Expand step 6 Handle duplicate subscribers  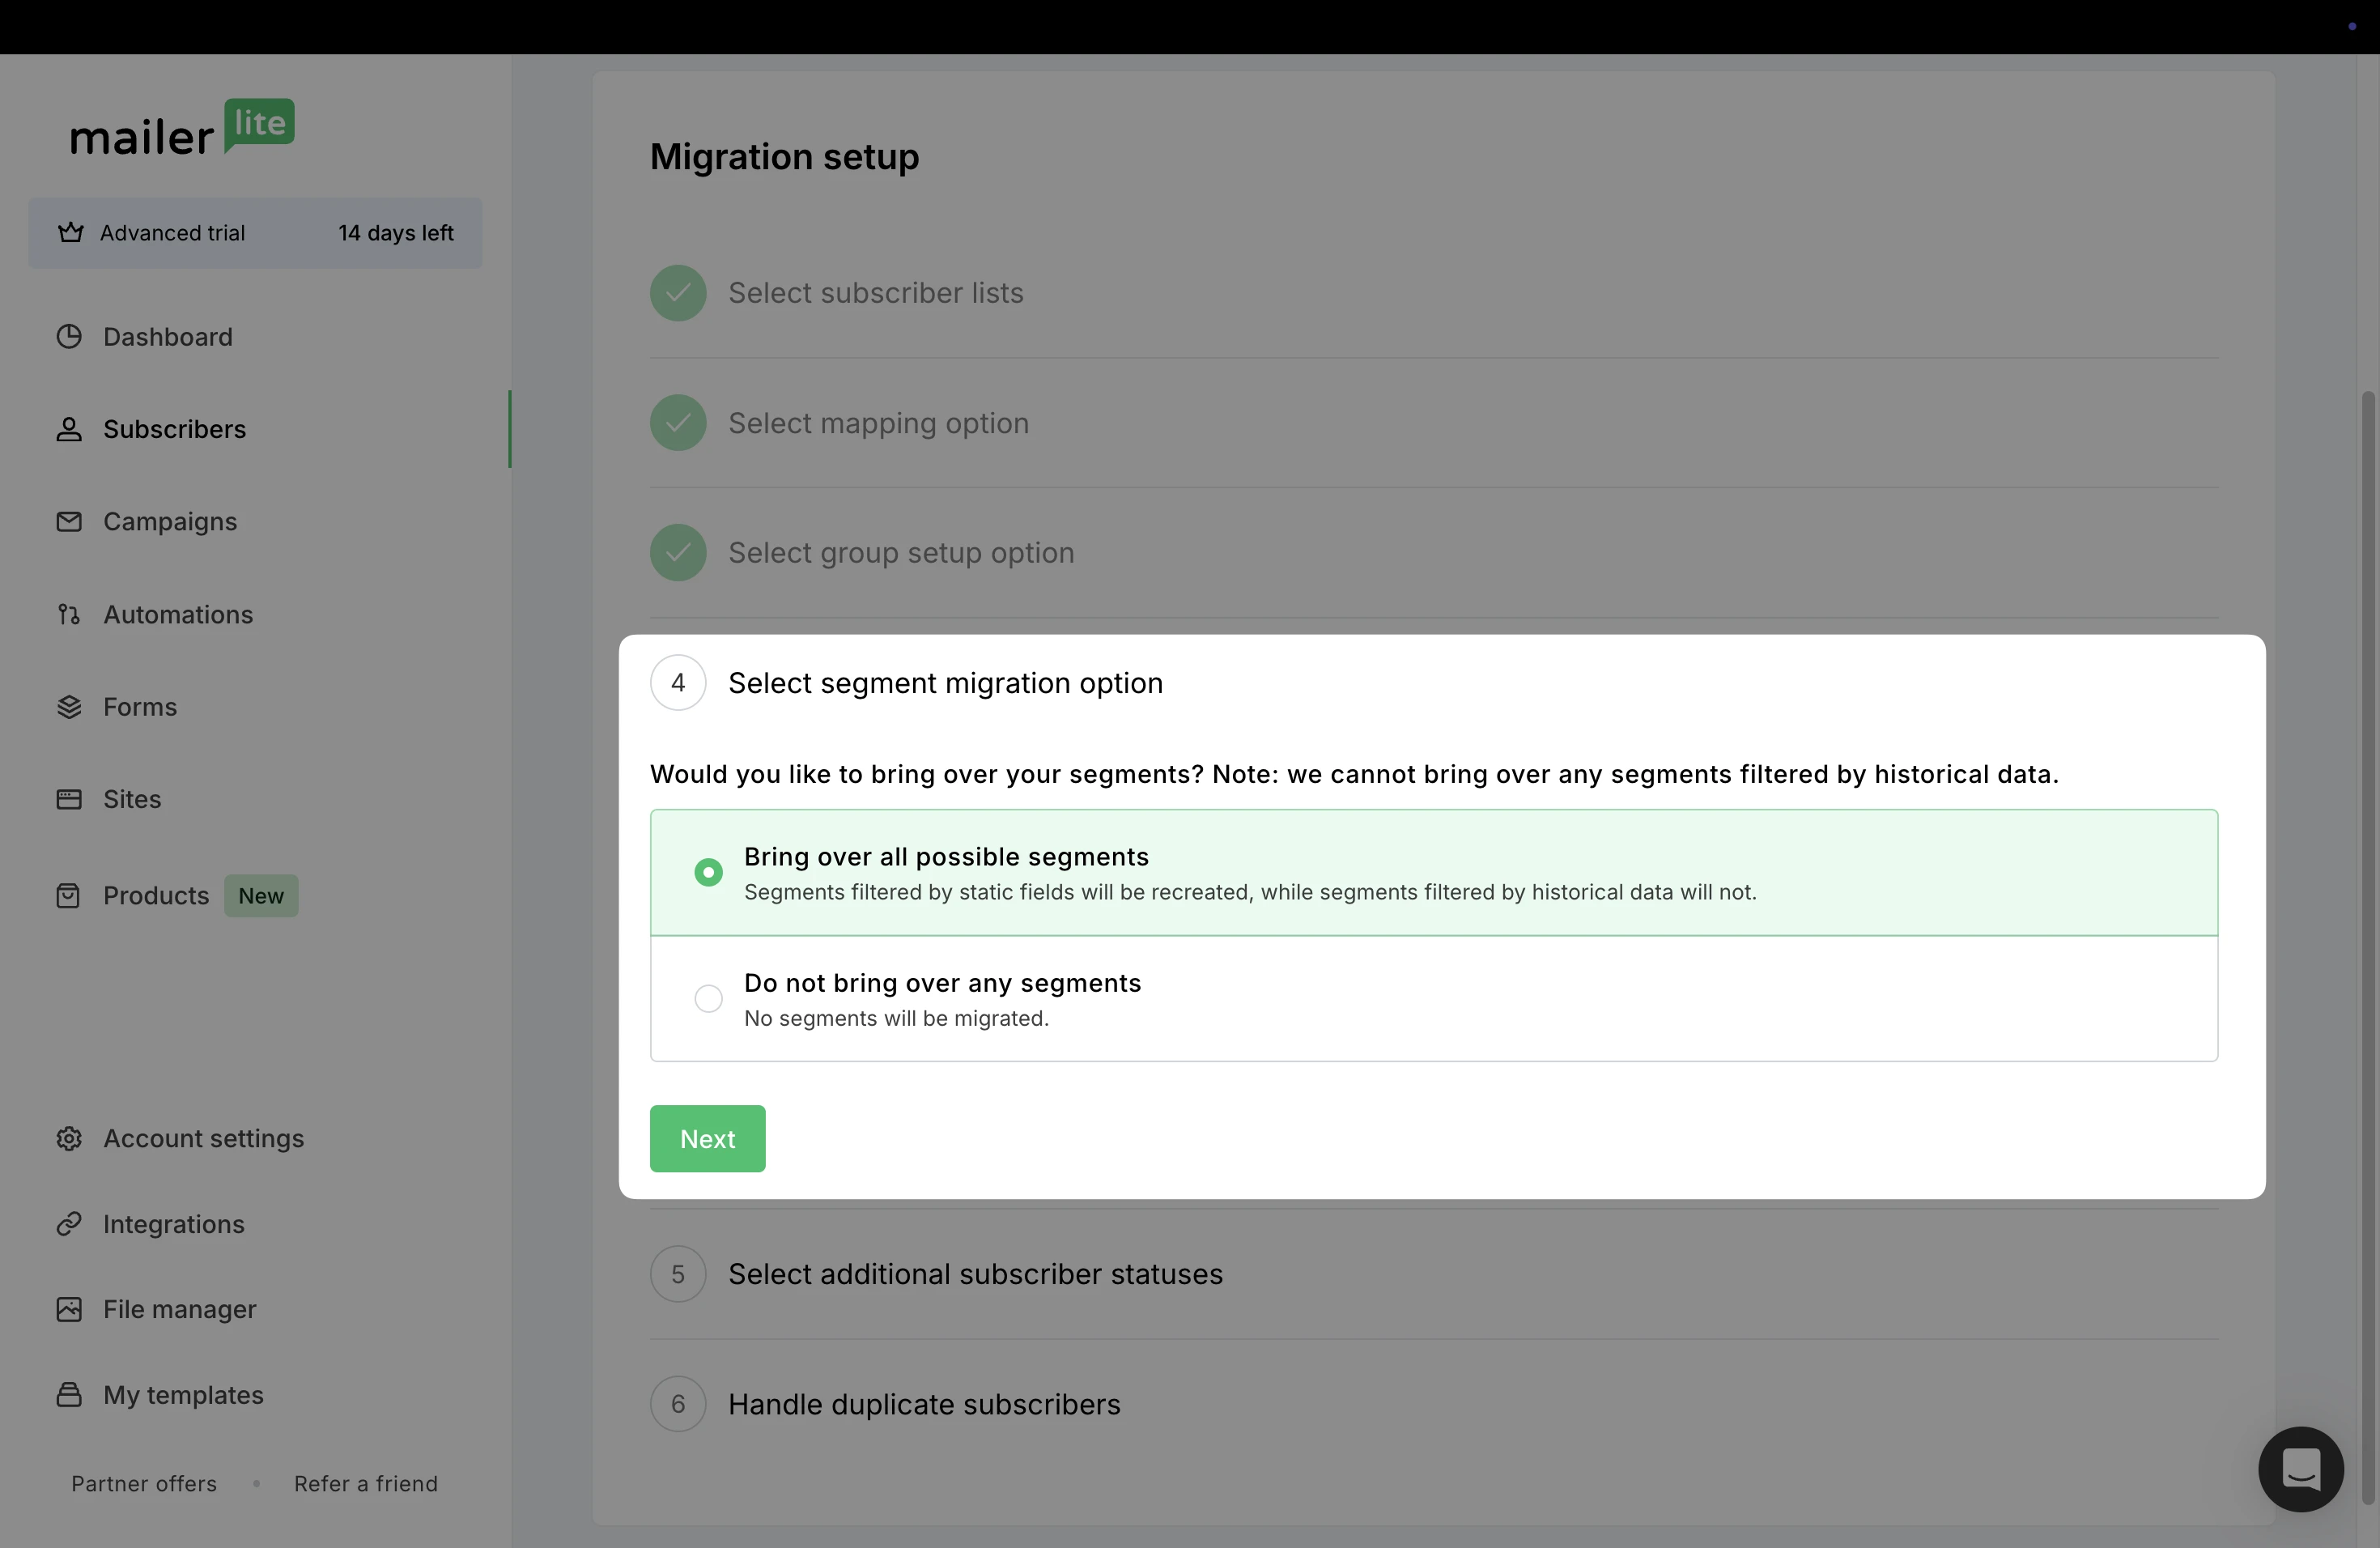(923, 1404)
